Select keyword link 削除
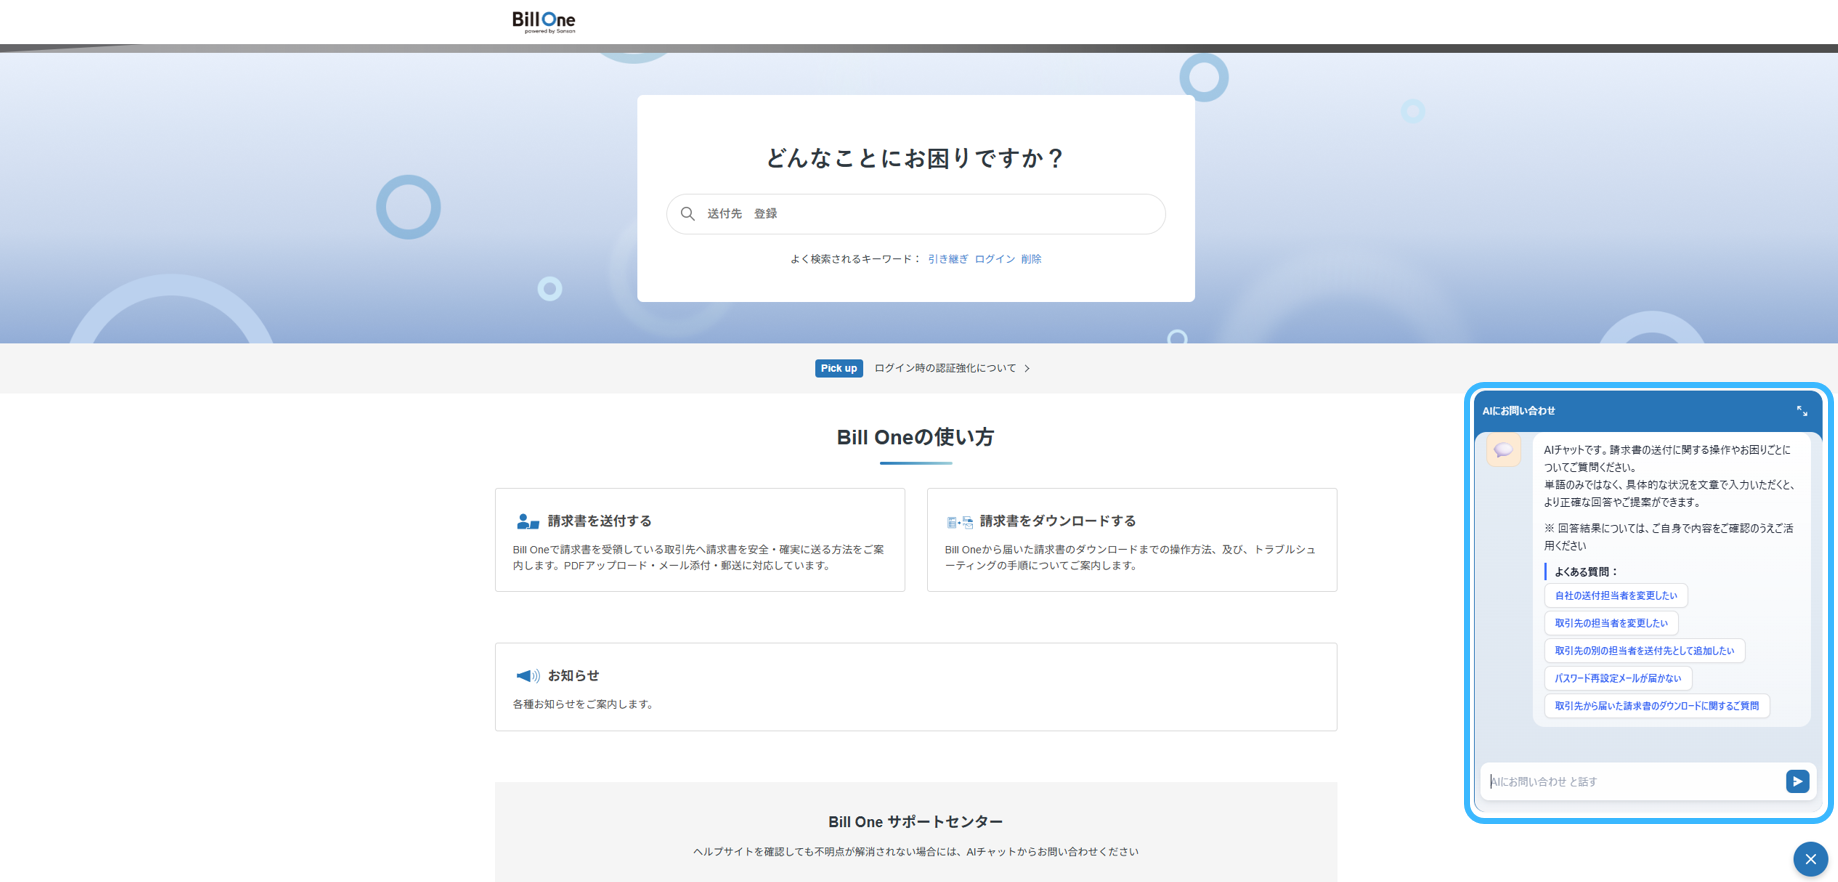The image size is (1838, 882). pyautogui.click(x=1031, y=259)
